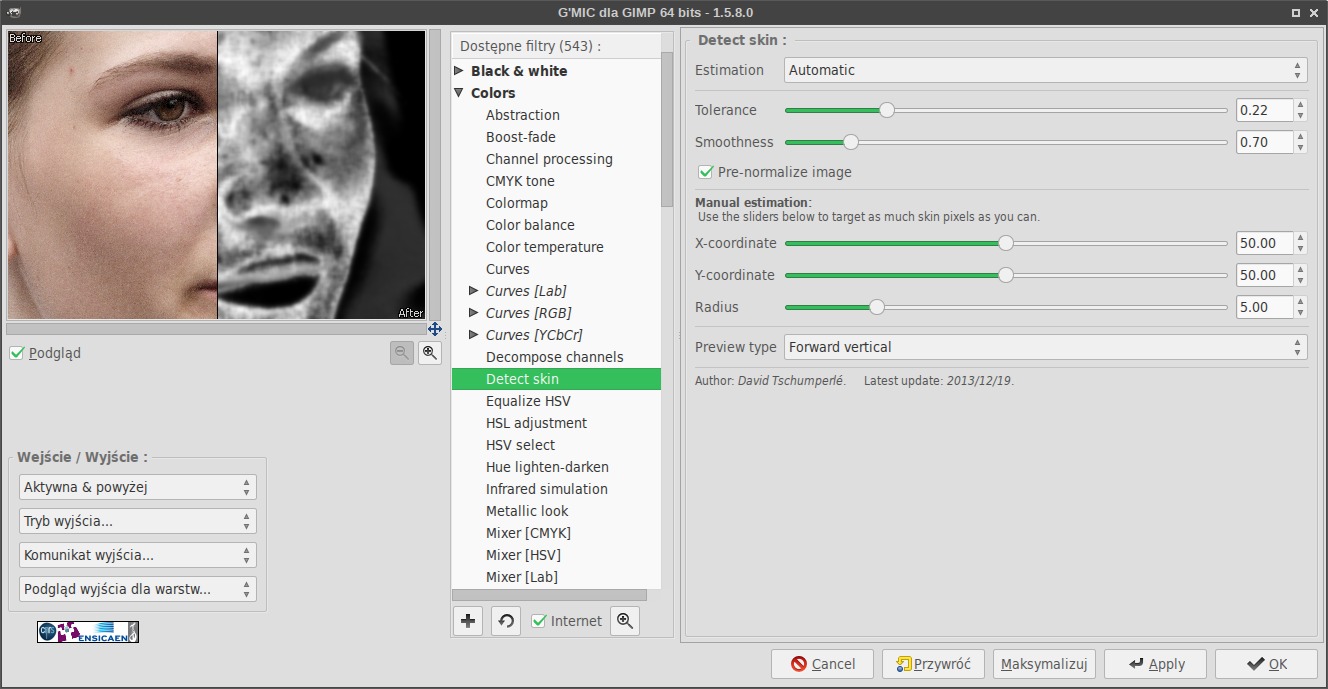Refresh the filter list
The image size is (1328, 689).
pos(506,621)
